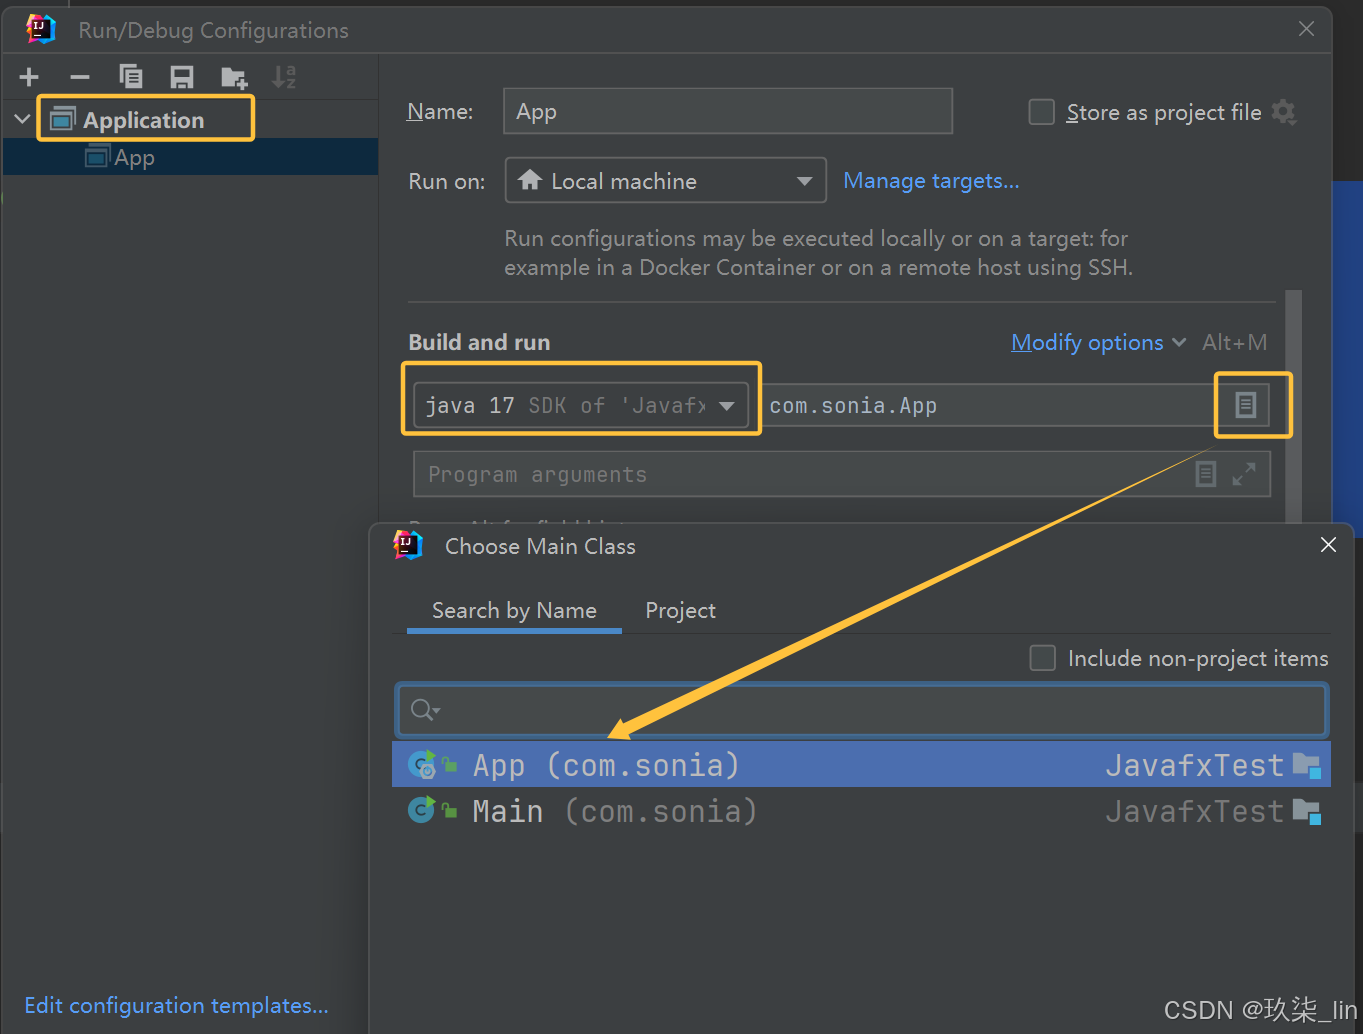Switch to the Project tab
Image resolution: width=1363 pixels, height=1034 pixels.
[680, 610]
